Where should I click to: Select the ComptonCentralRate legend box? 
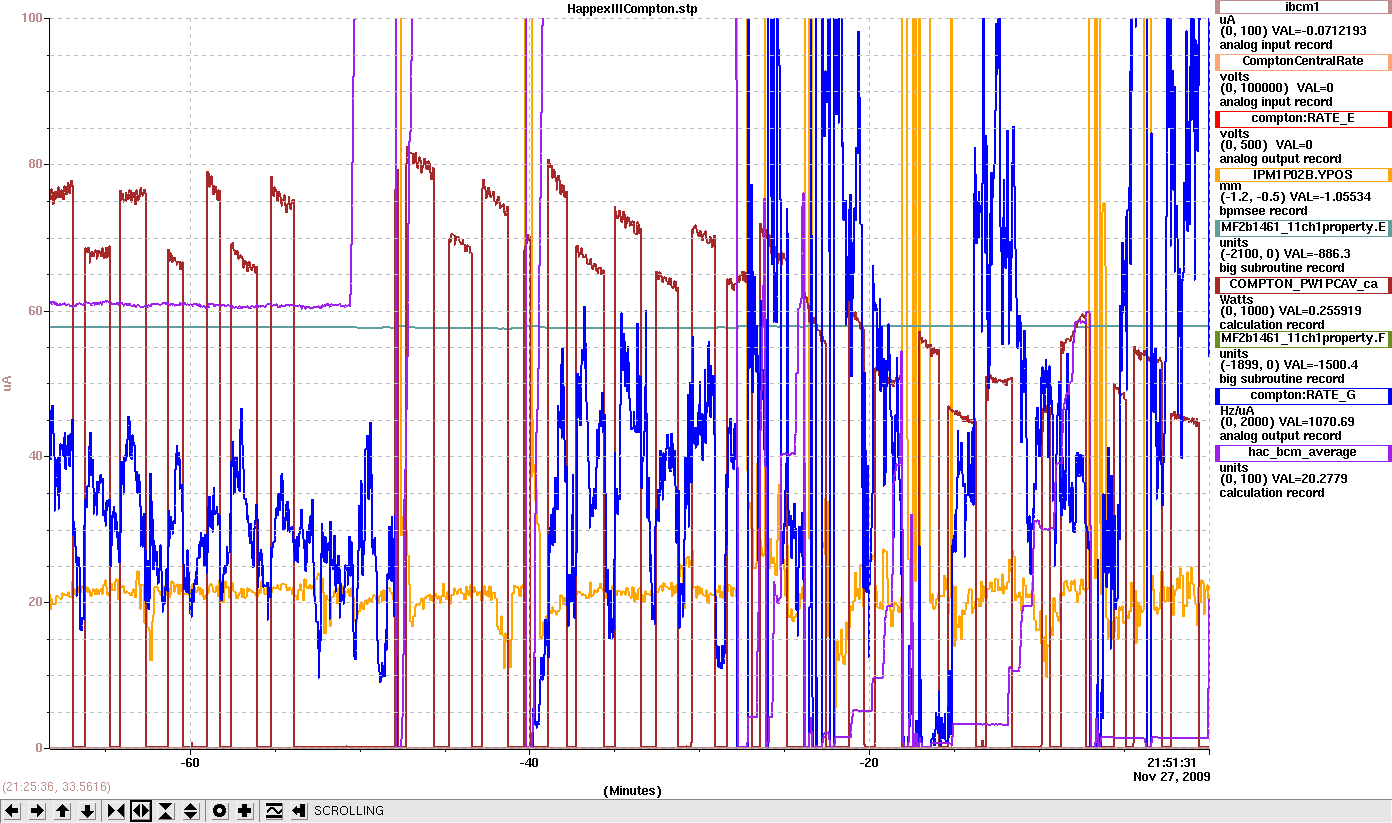tap(1303, 61)
